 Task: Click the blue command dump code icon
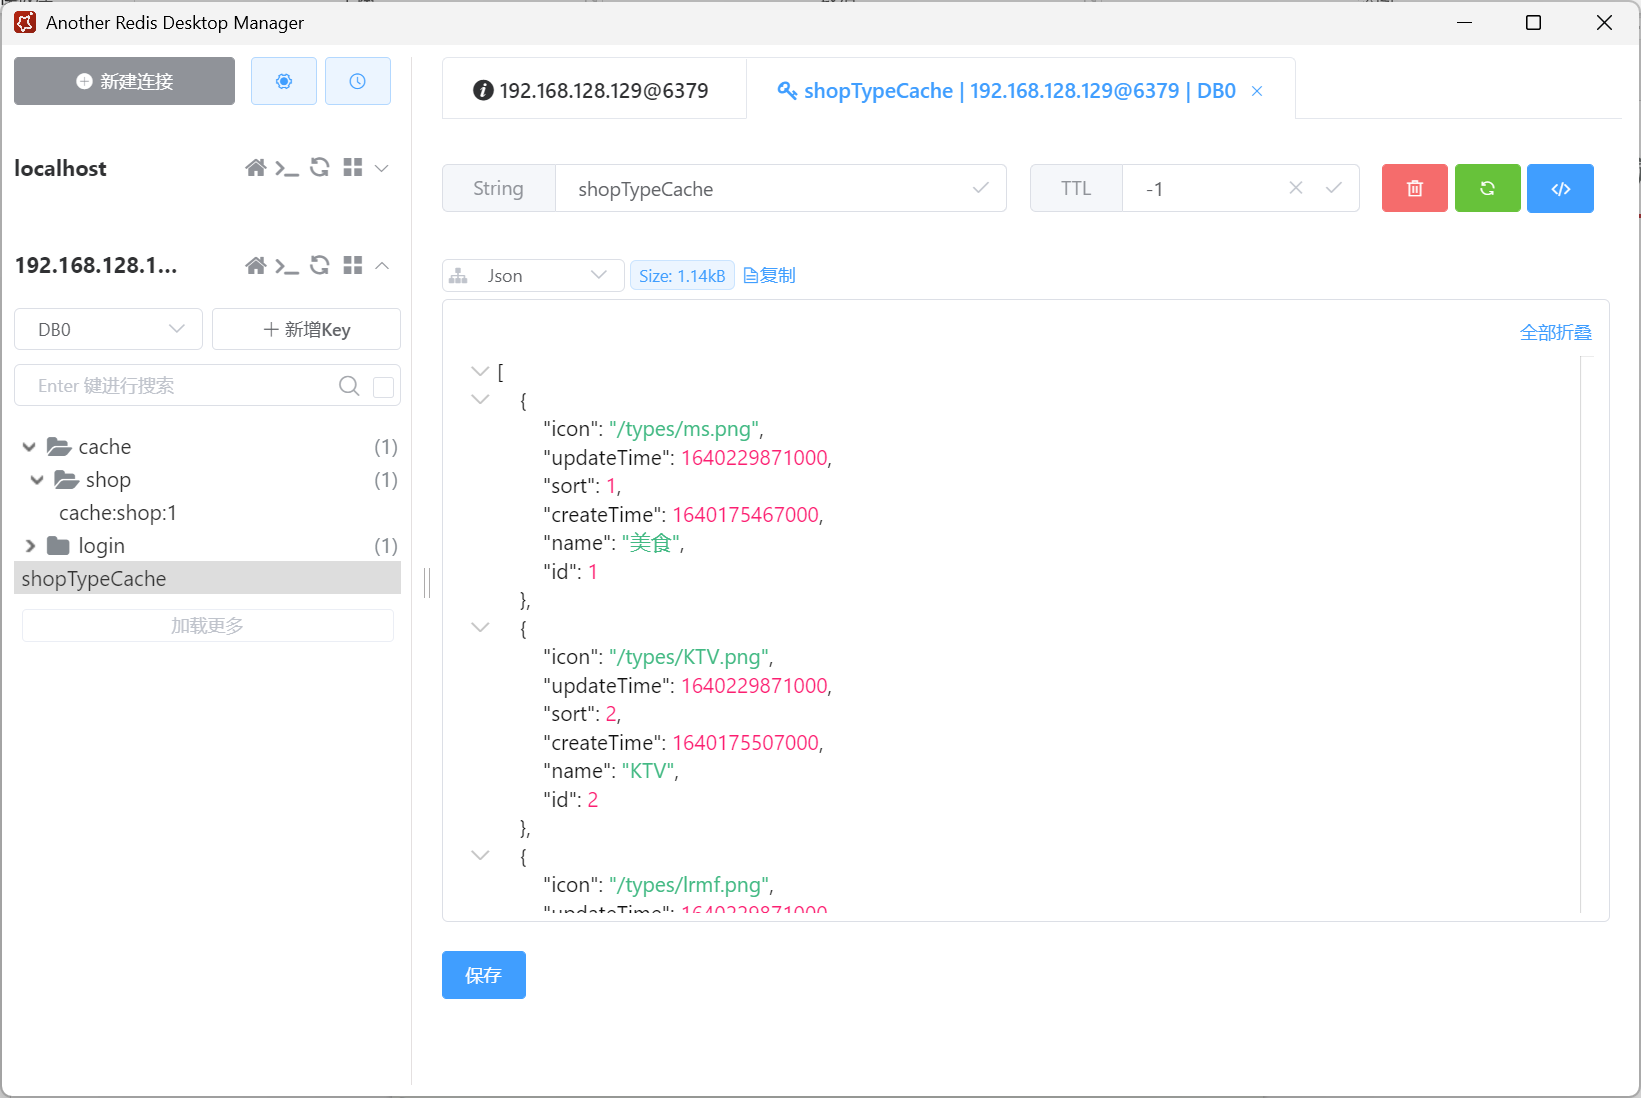point(1560,188)
